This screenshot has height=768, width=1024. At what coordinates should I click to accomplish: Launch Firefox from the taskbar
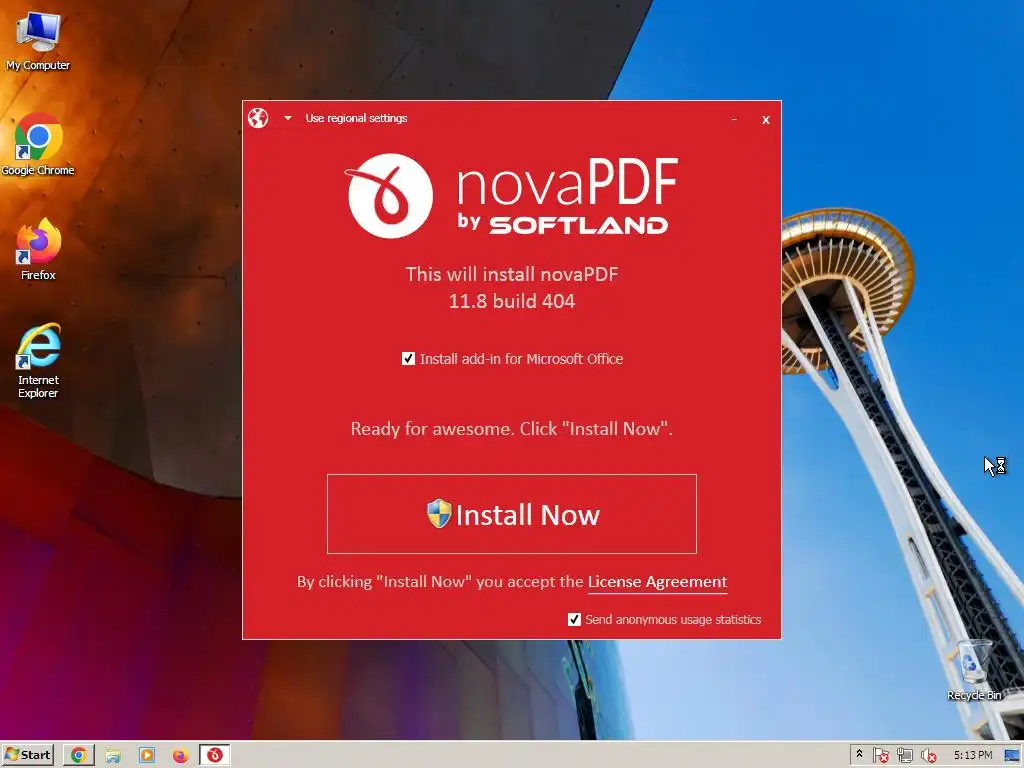(180, 755)
